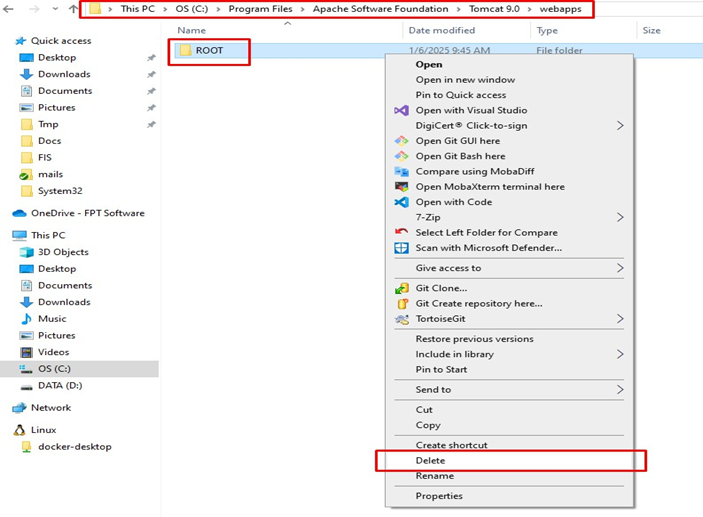Click This PC breadcrumb in address bar
Screen dimensions: 703x517
point(138,9)
